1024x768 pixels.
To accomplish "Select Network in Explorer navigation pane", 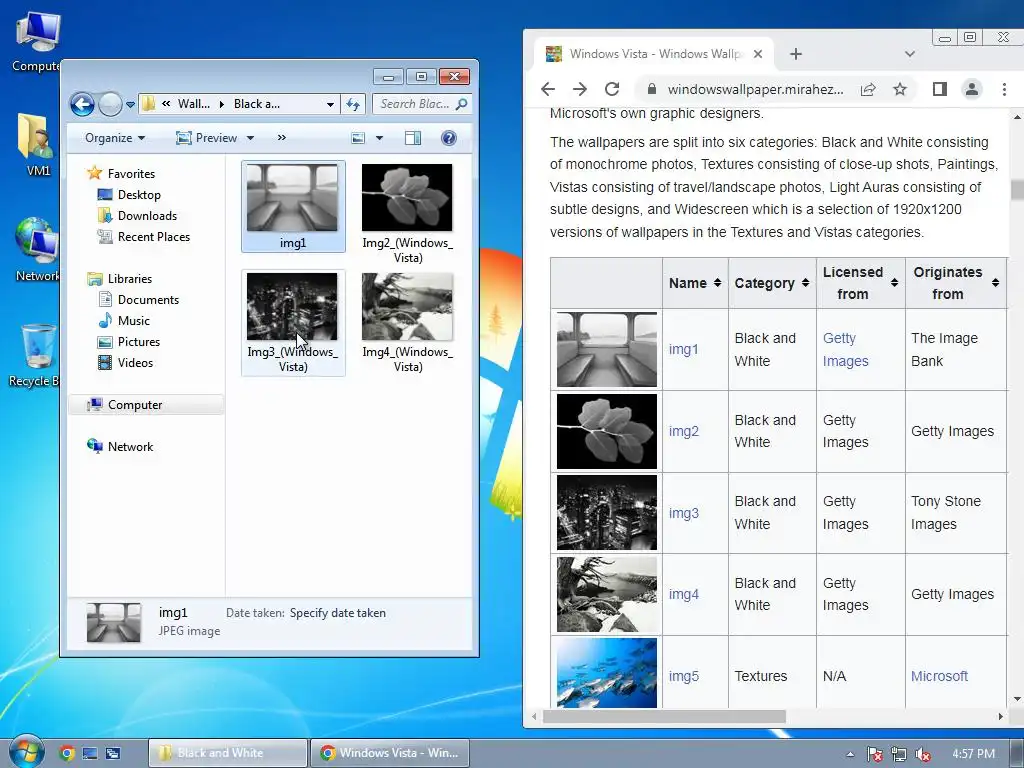I will pyautogui.click(x=130, y=447).
